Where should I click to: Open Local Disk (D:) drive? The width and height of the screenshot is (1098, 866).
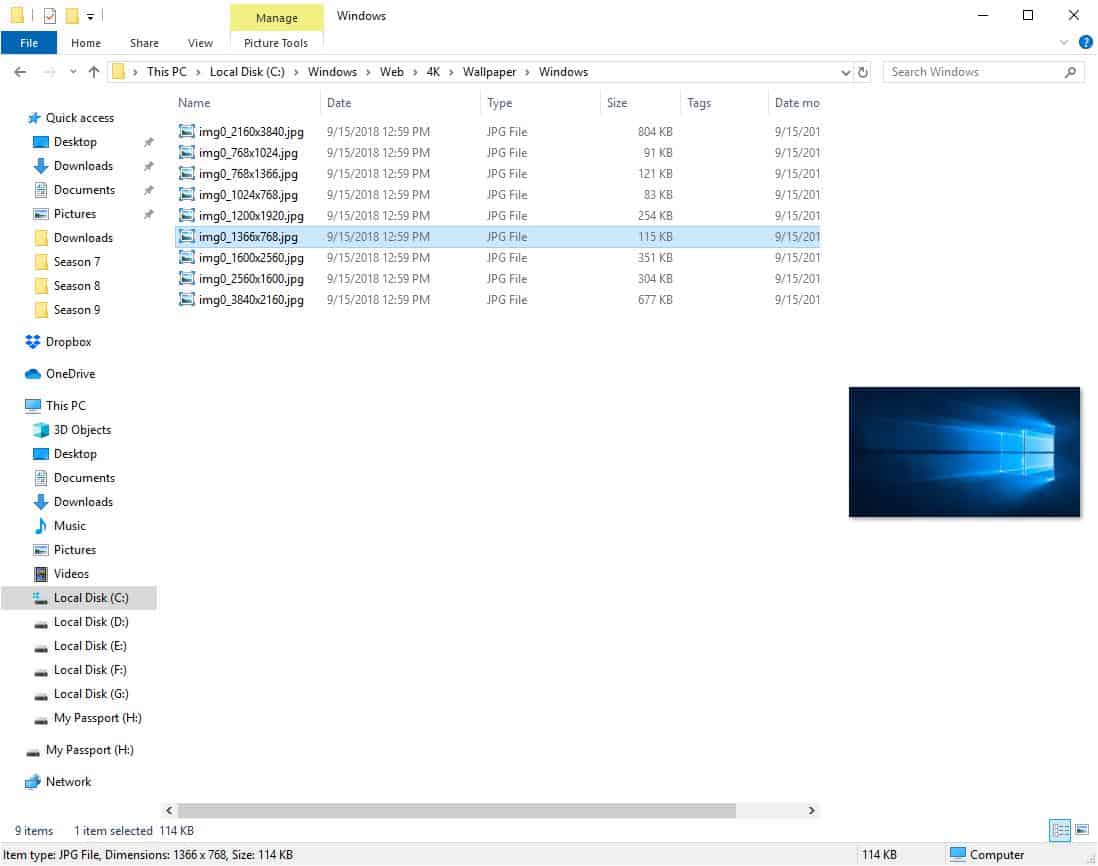[x=91, y=622]
